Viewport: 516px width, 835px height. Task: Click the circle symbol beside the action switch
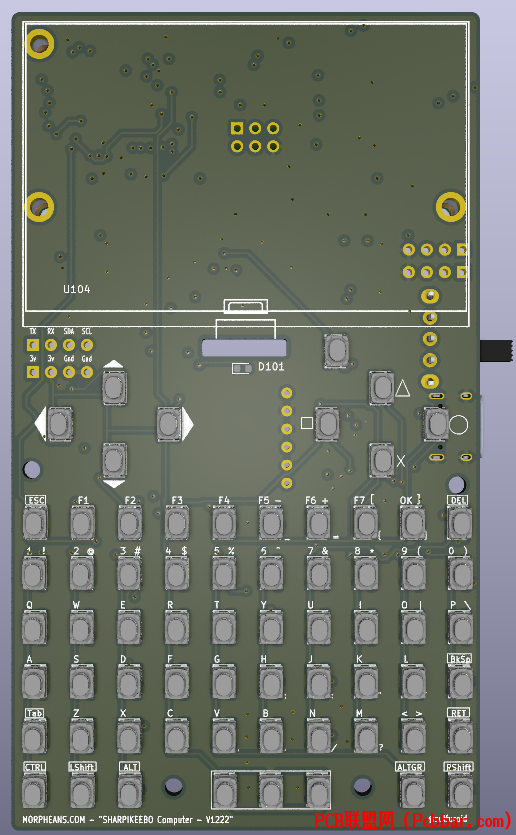click(x=458, y=424)
